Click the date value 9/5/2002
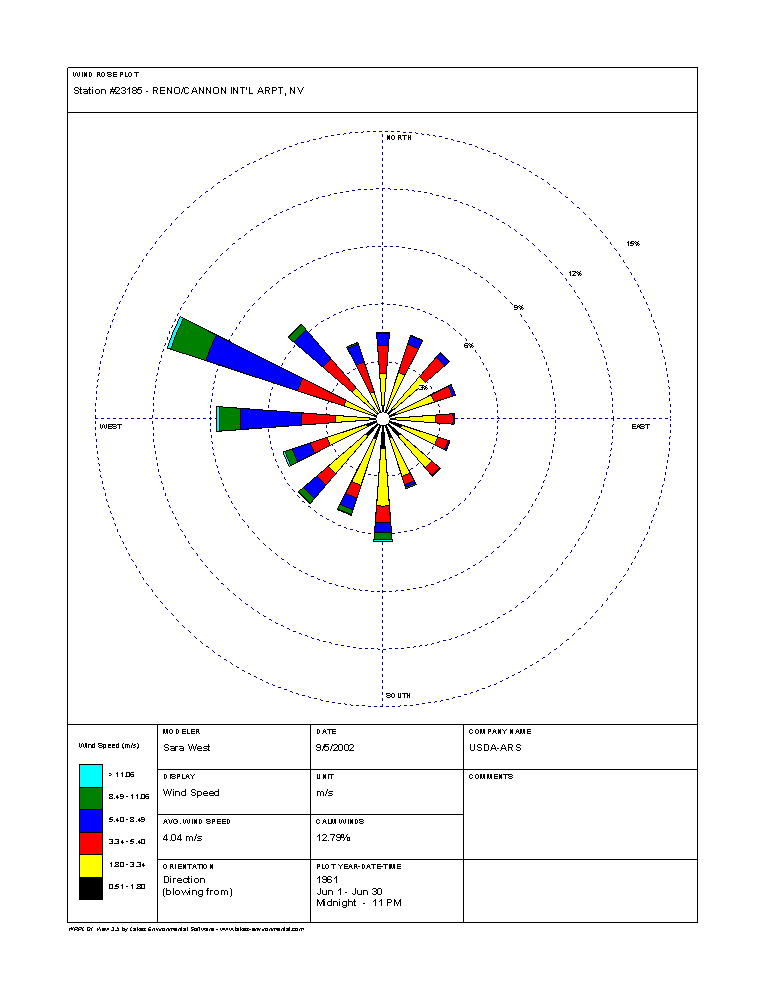The image size is (765, 990). pyautogui.click(x=335, y=748)
